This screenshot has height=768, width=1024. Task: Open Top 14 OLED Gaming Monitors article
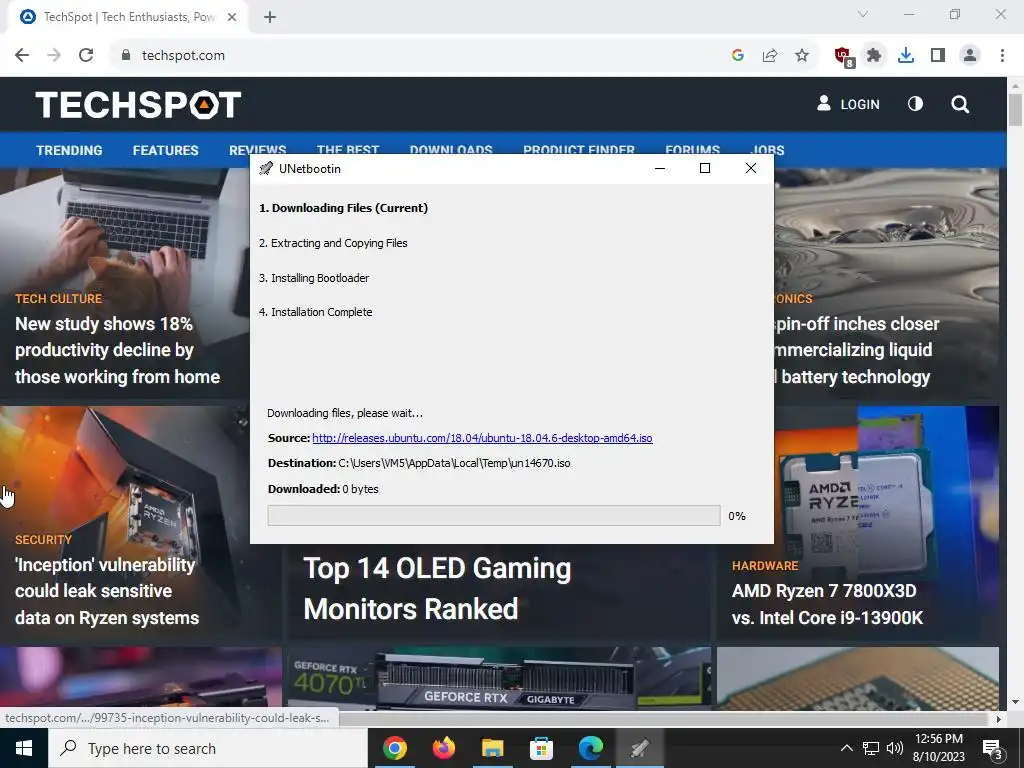click(x=437, y=588)
